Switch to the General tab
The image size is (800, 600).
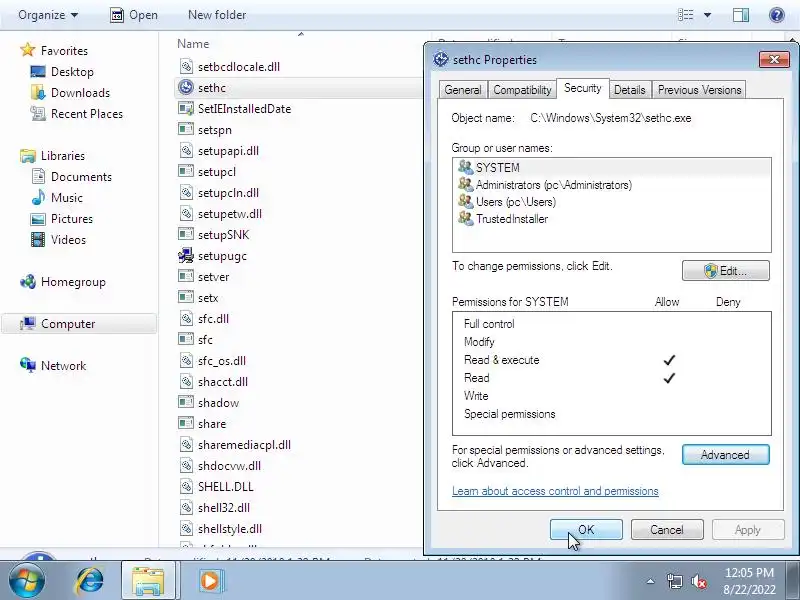[x=463, y=90]
